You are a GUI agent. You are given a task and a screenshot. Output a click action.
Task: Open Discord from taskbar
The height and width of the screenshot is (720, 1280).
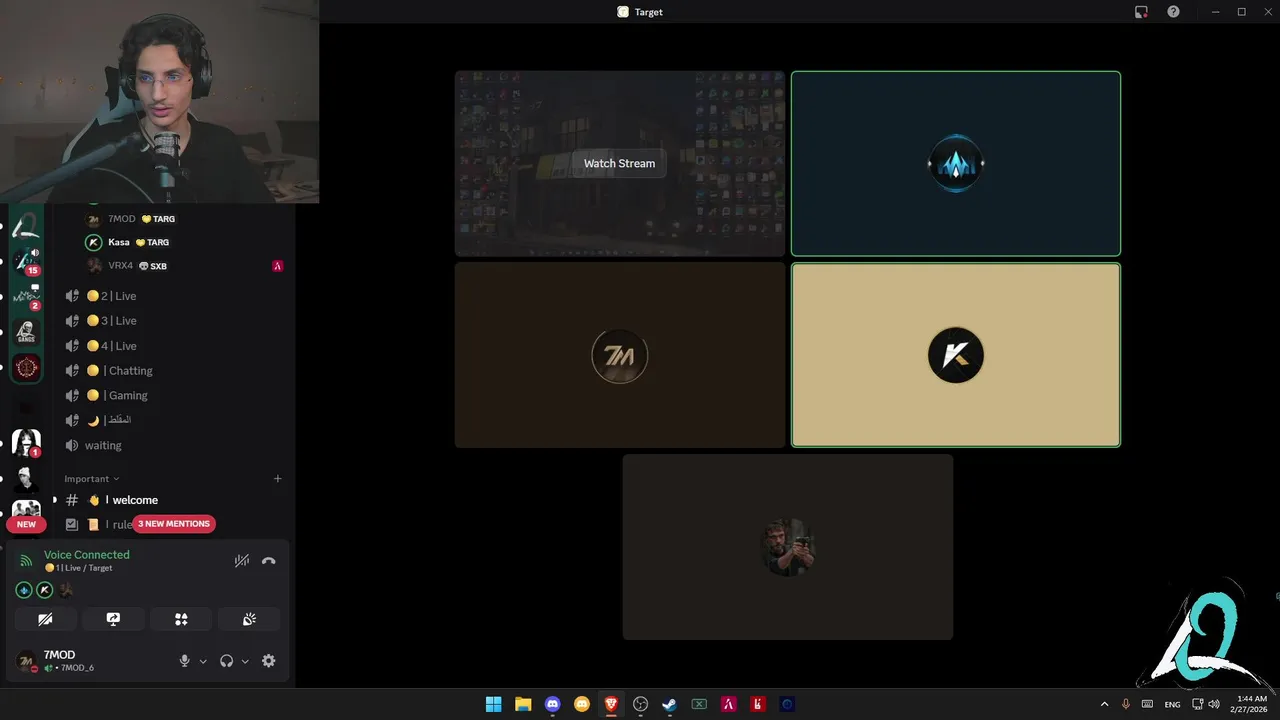pyautogui.click(x=552, y=704)
